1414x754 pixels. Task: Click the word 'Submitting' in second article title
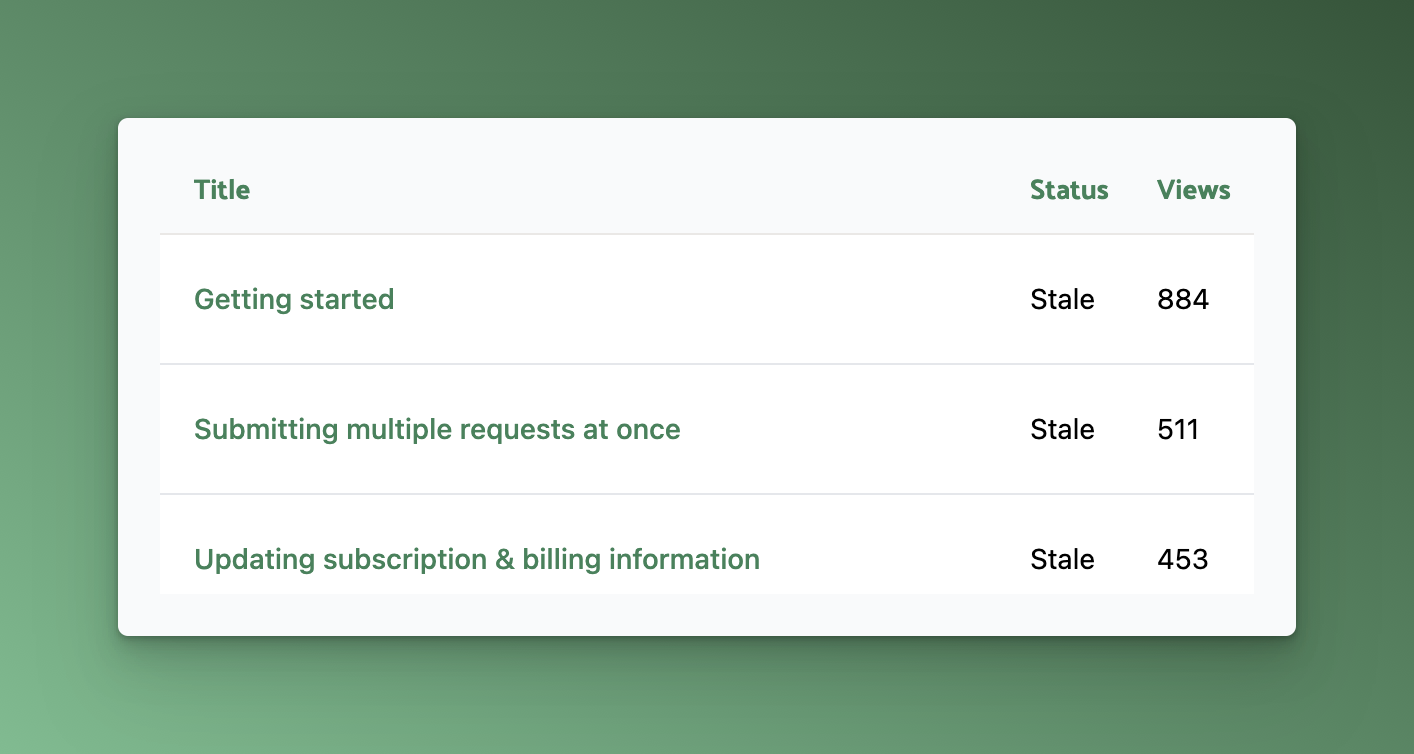(x=266, y=430)
